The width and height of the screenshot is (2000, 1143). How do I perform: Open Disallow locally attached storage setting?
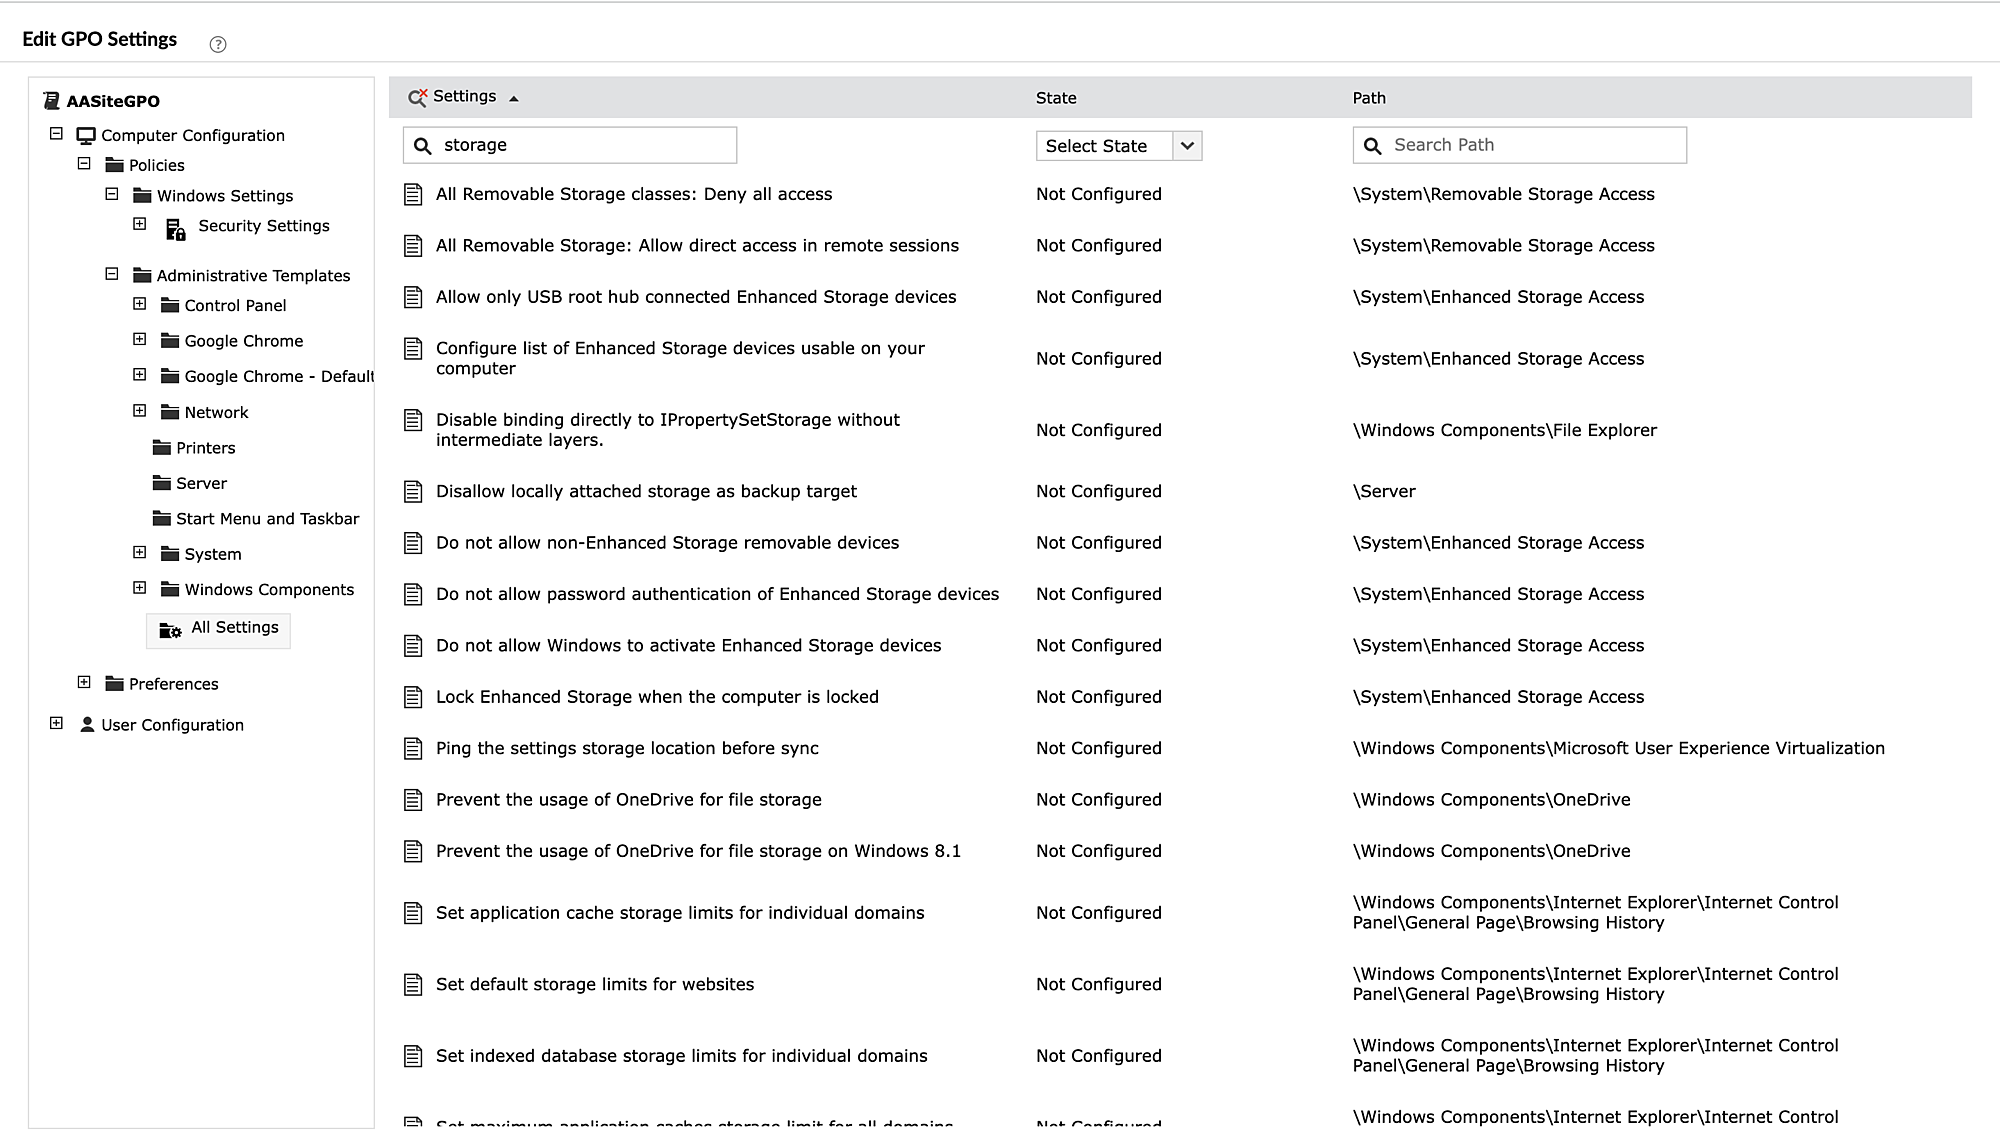coord(646,491)
